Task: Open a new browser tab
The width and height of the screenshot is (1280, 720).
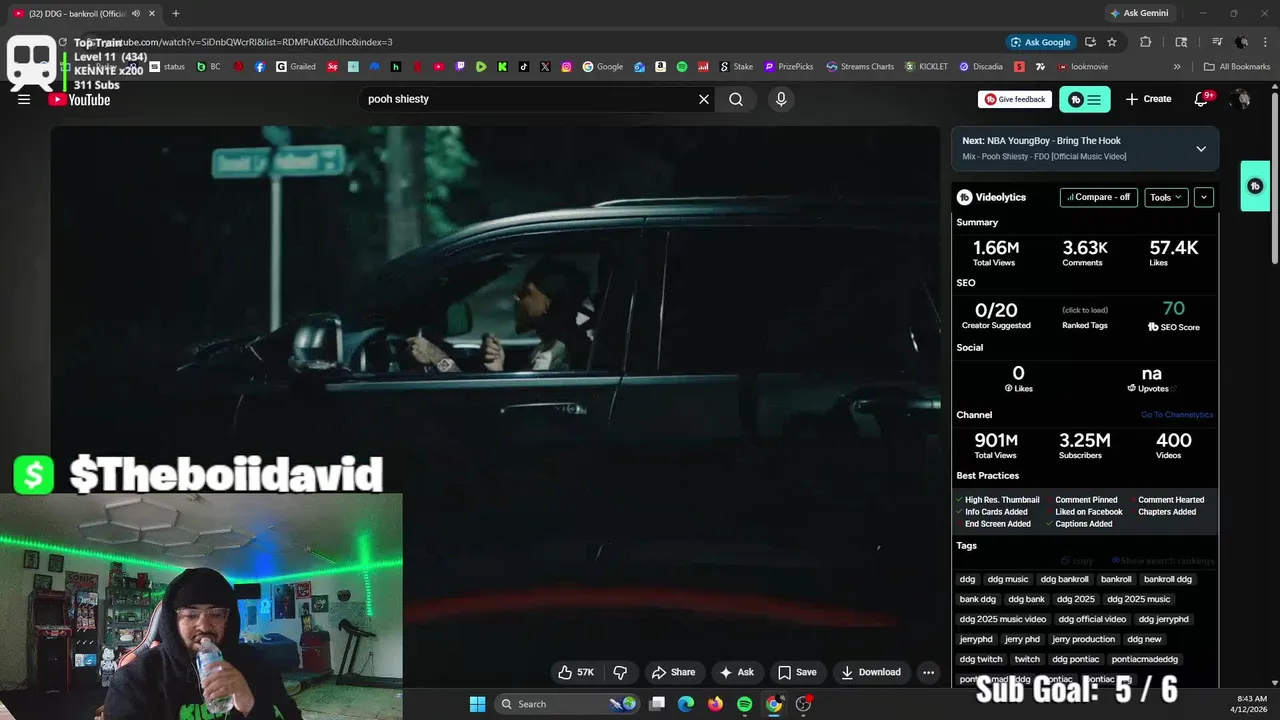Action: pyautogui.click(x=176, y=14)
